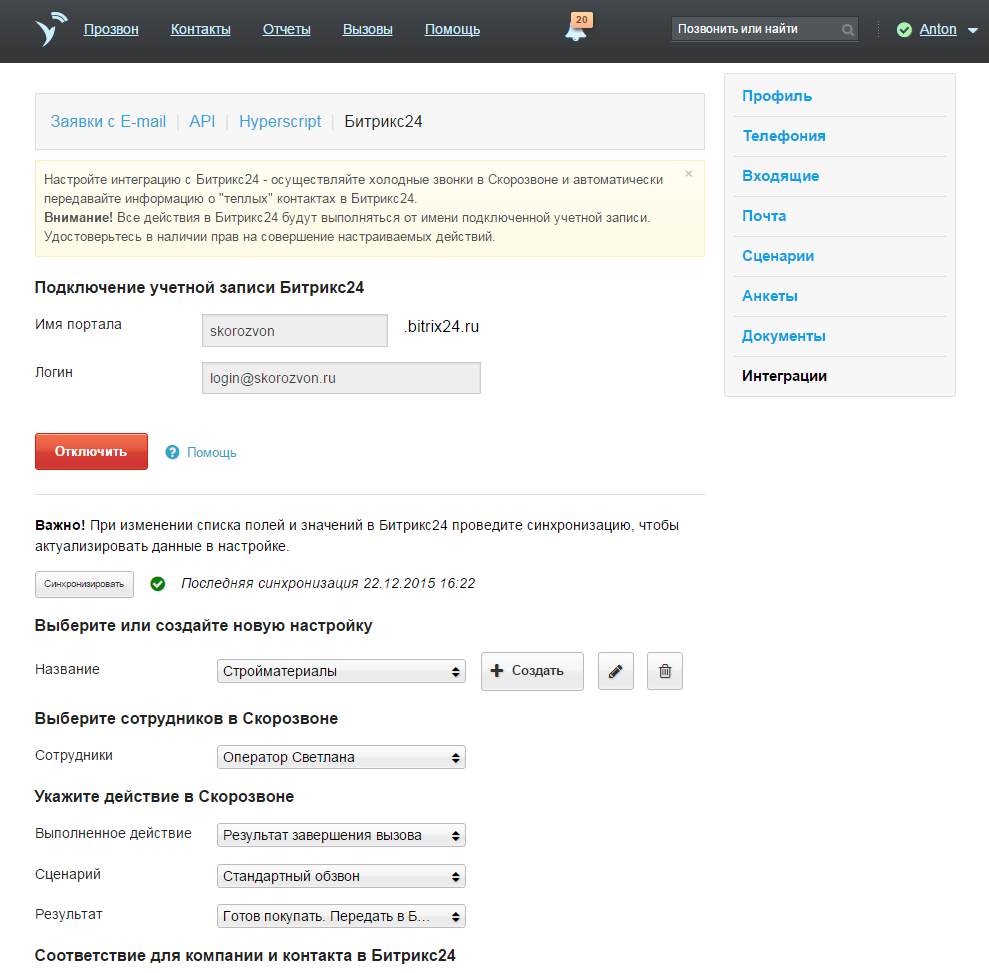Open the Выполненное действие dropdown
The height and width of the screenshot is (973, 989).
(341, 835)
